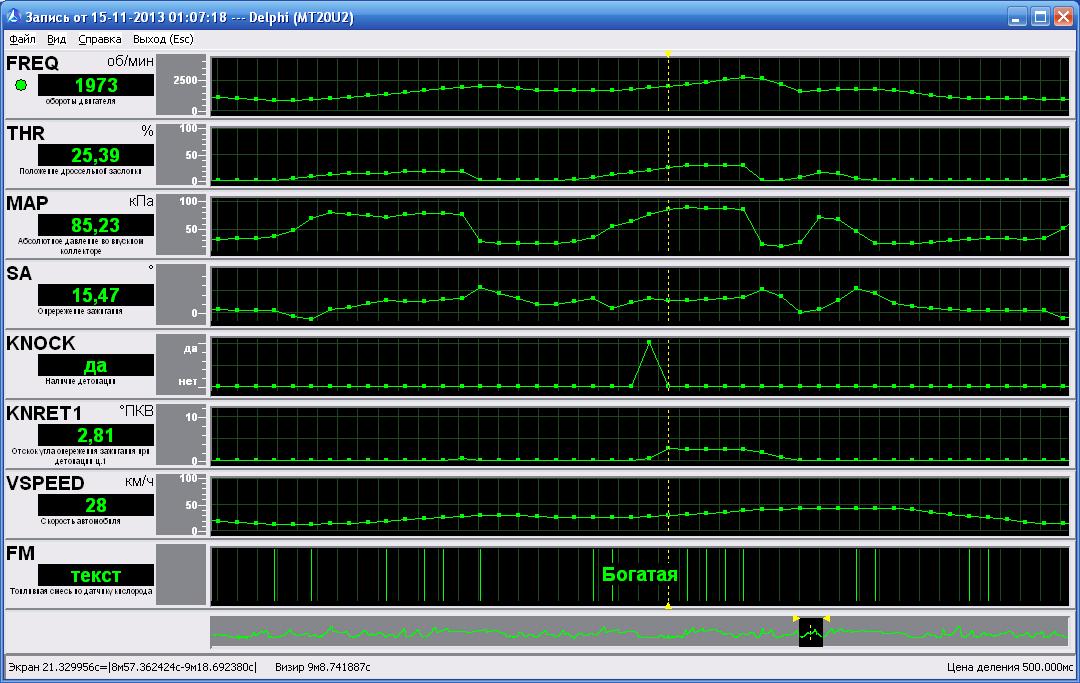Click the KNRET1 value 2,81
The image size is (1080, 683).
pyautogui.click(x=96, y=435)
